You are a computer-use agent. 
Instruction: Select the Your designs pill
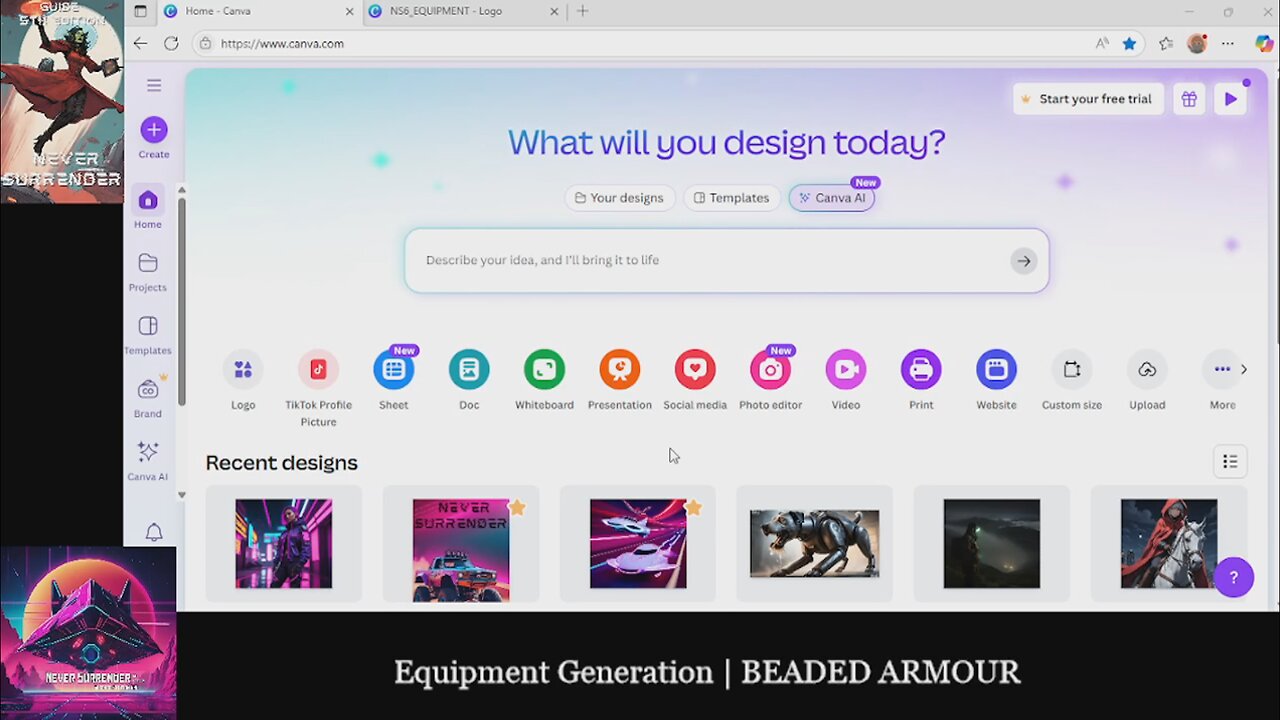[x=620, y=198]
